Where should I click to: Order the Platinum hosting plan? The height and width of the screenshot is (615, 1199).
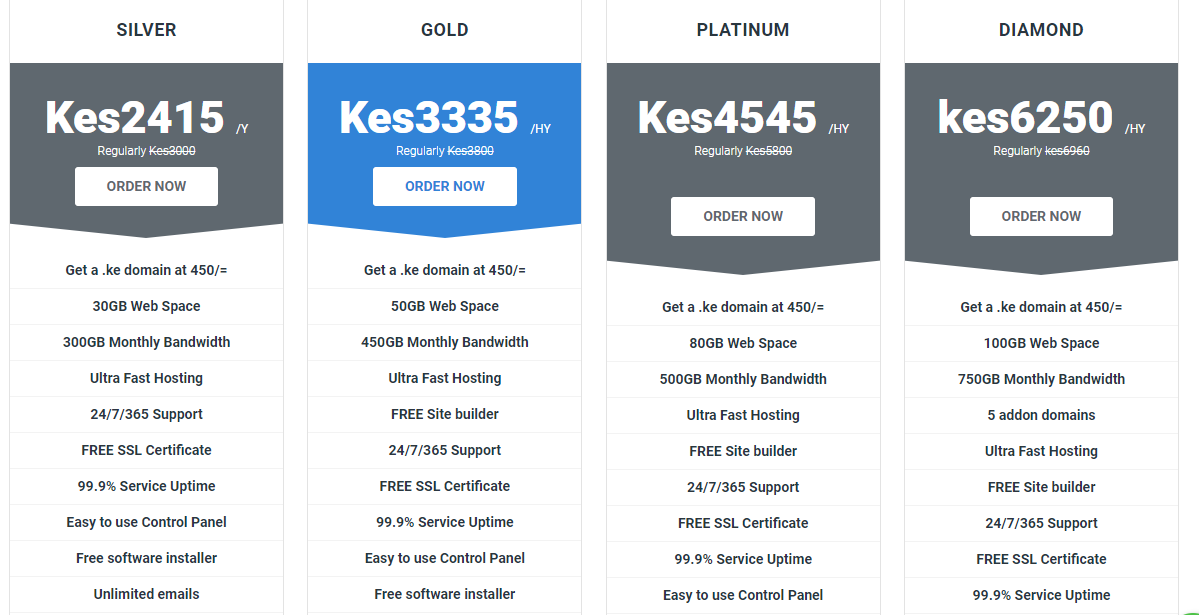[x=742, y=216]
